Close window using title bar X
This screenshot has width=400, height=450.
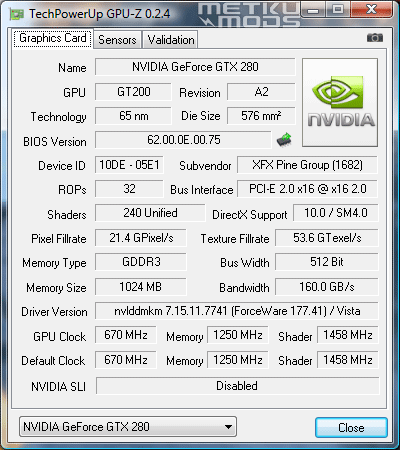click(x=371, y=10)
